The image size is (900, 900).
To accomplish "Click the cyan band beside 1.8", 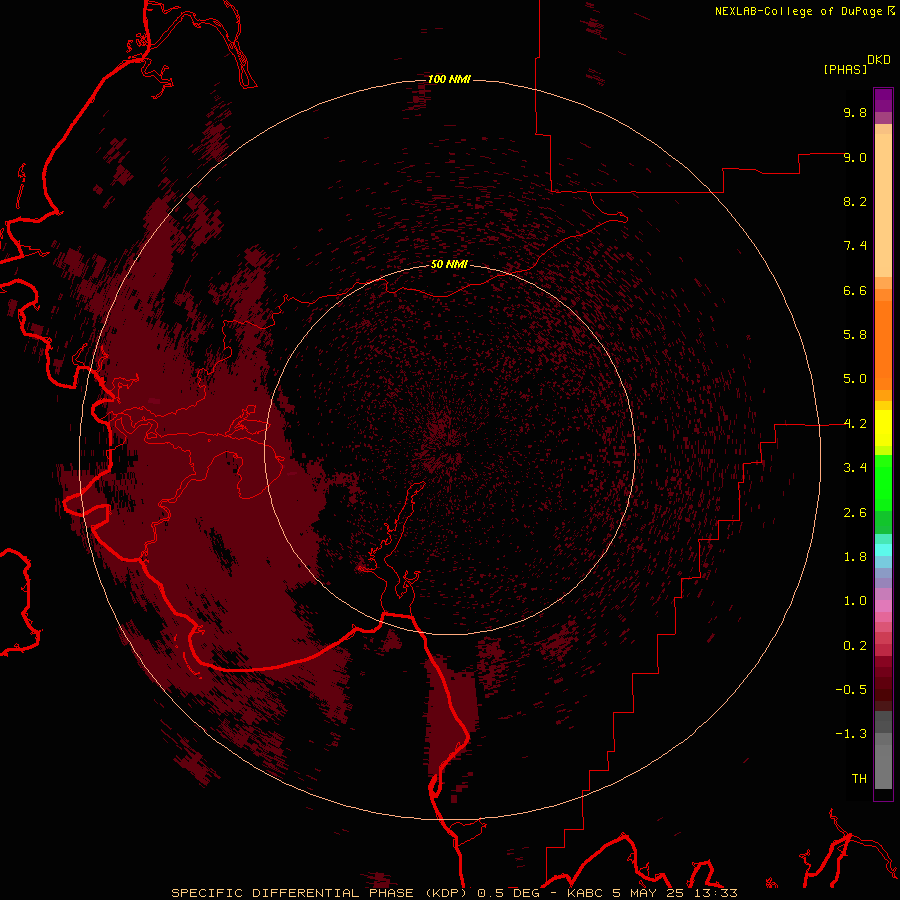I will click(883, 550).
